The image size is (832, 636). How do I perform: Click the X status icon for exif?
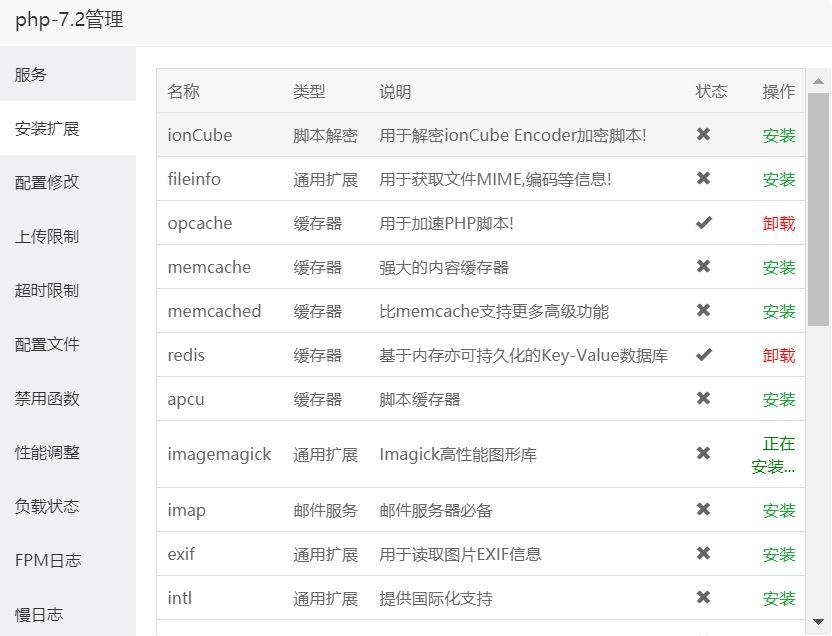pyautogui.click(x=703, y=553)
